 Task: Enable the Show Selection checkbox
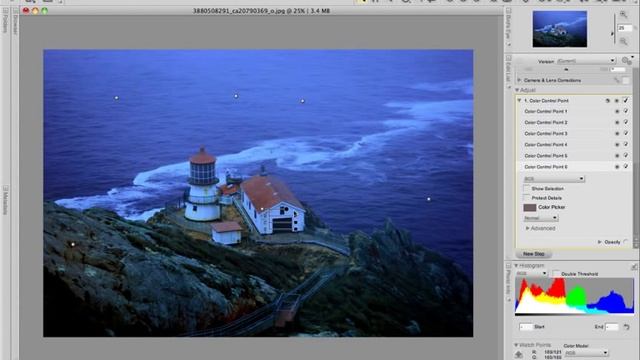527,188
